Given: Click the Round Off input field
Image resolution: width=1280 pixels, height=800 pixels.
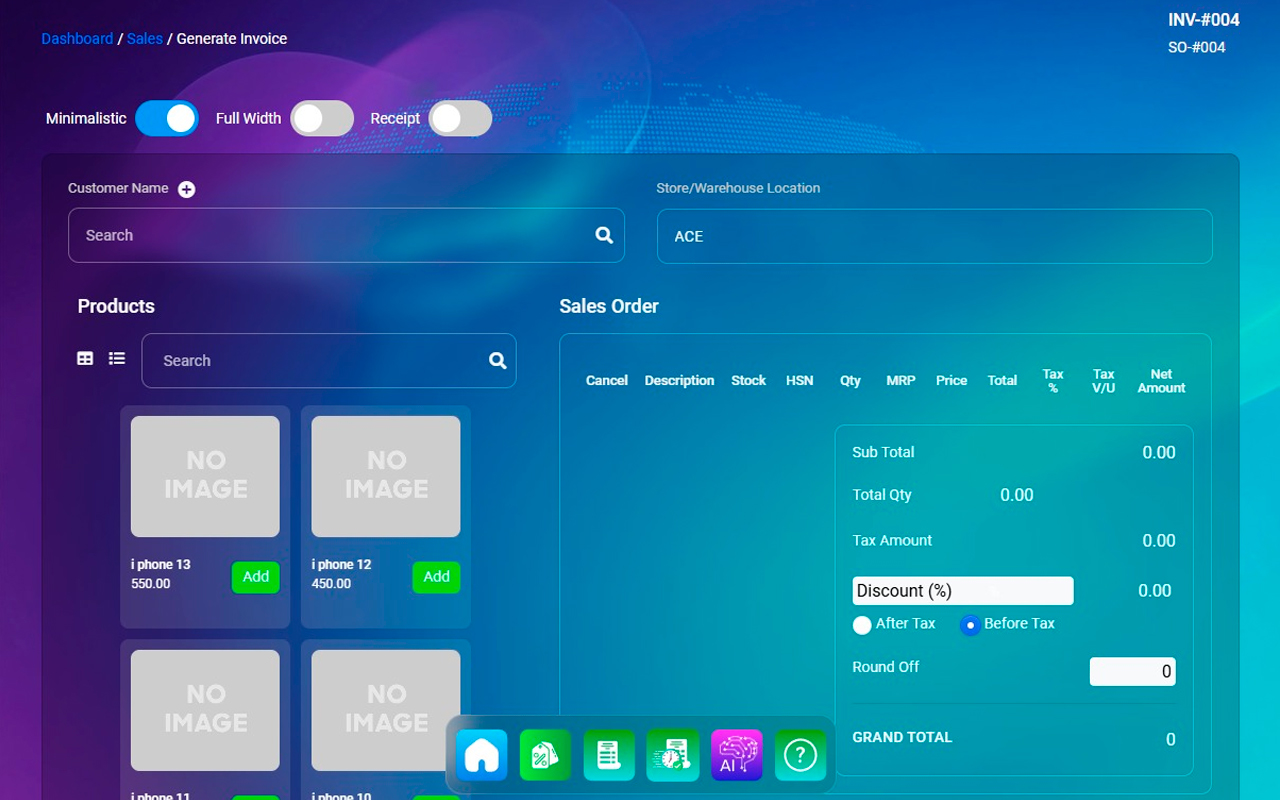Looking at the screenshot, I should (x=1133, y=672).
